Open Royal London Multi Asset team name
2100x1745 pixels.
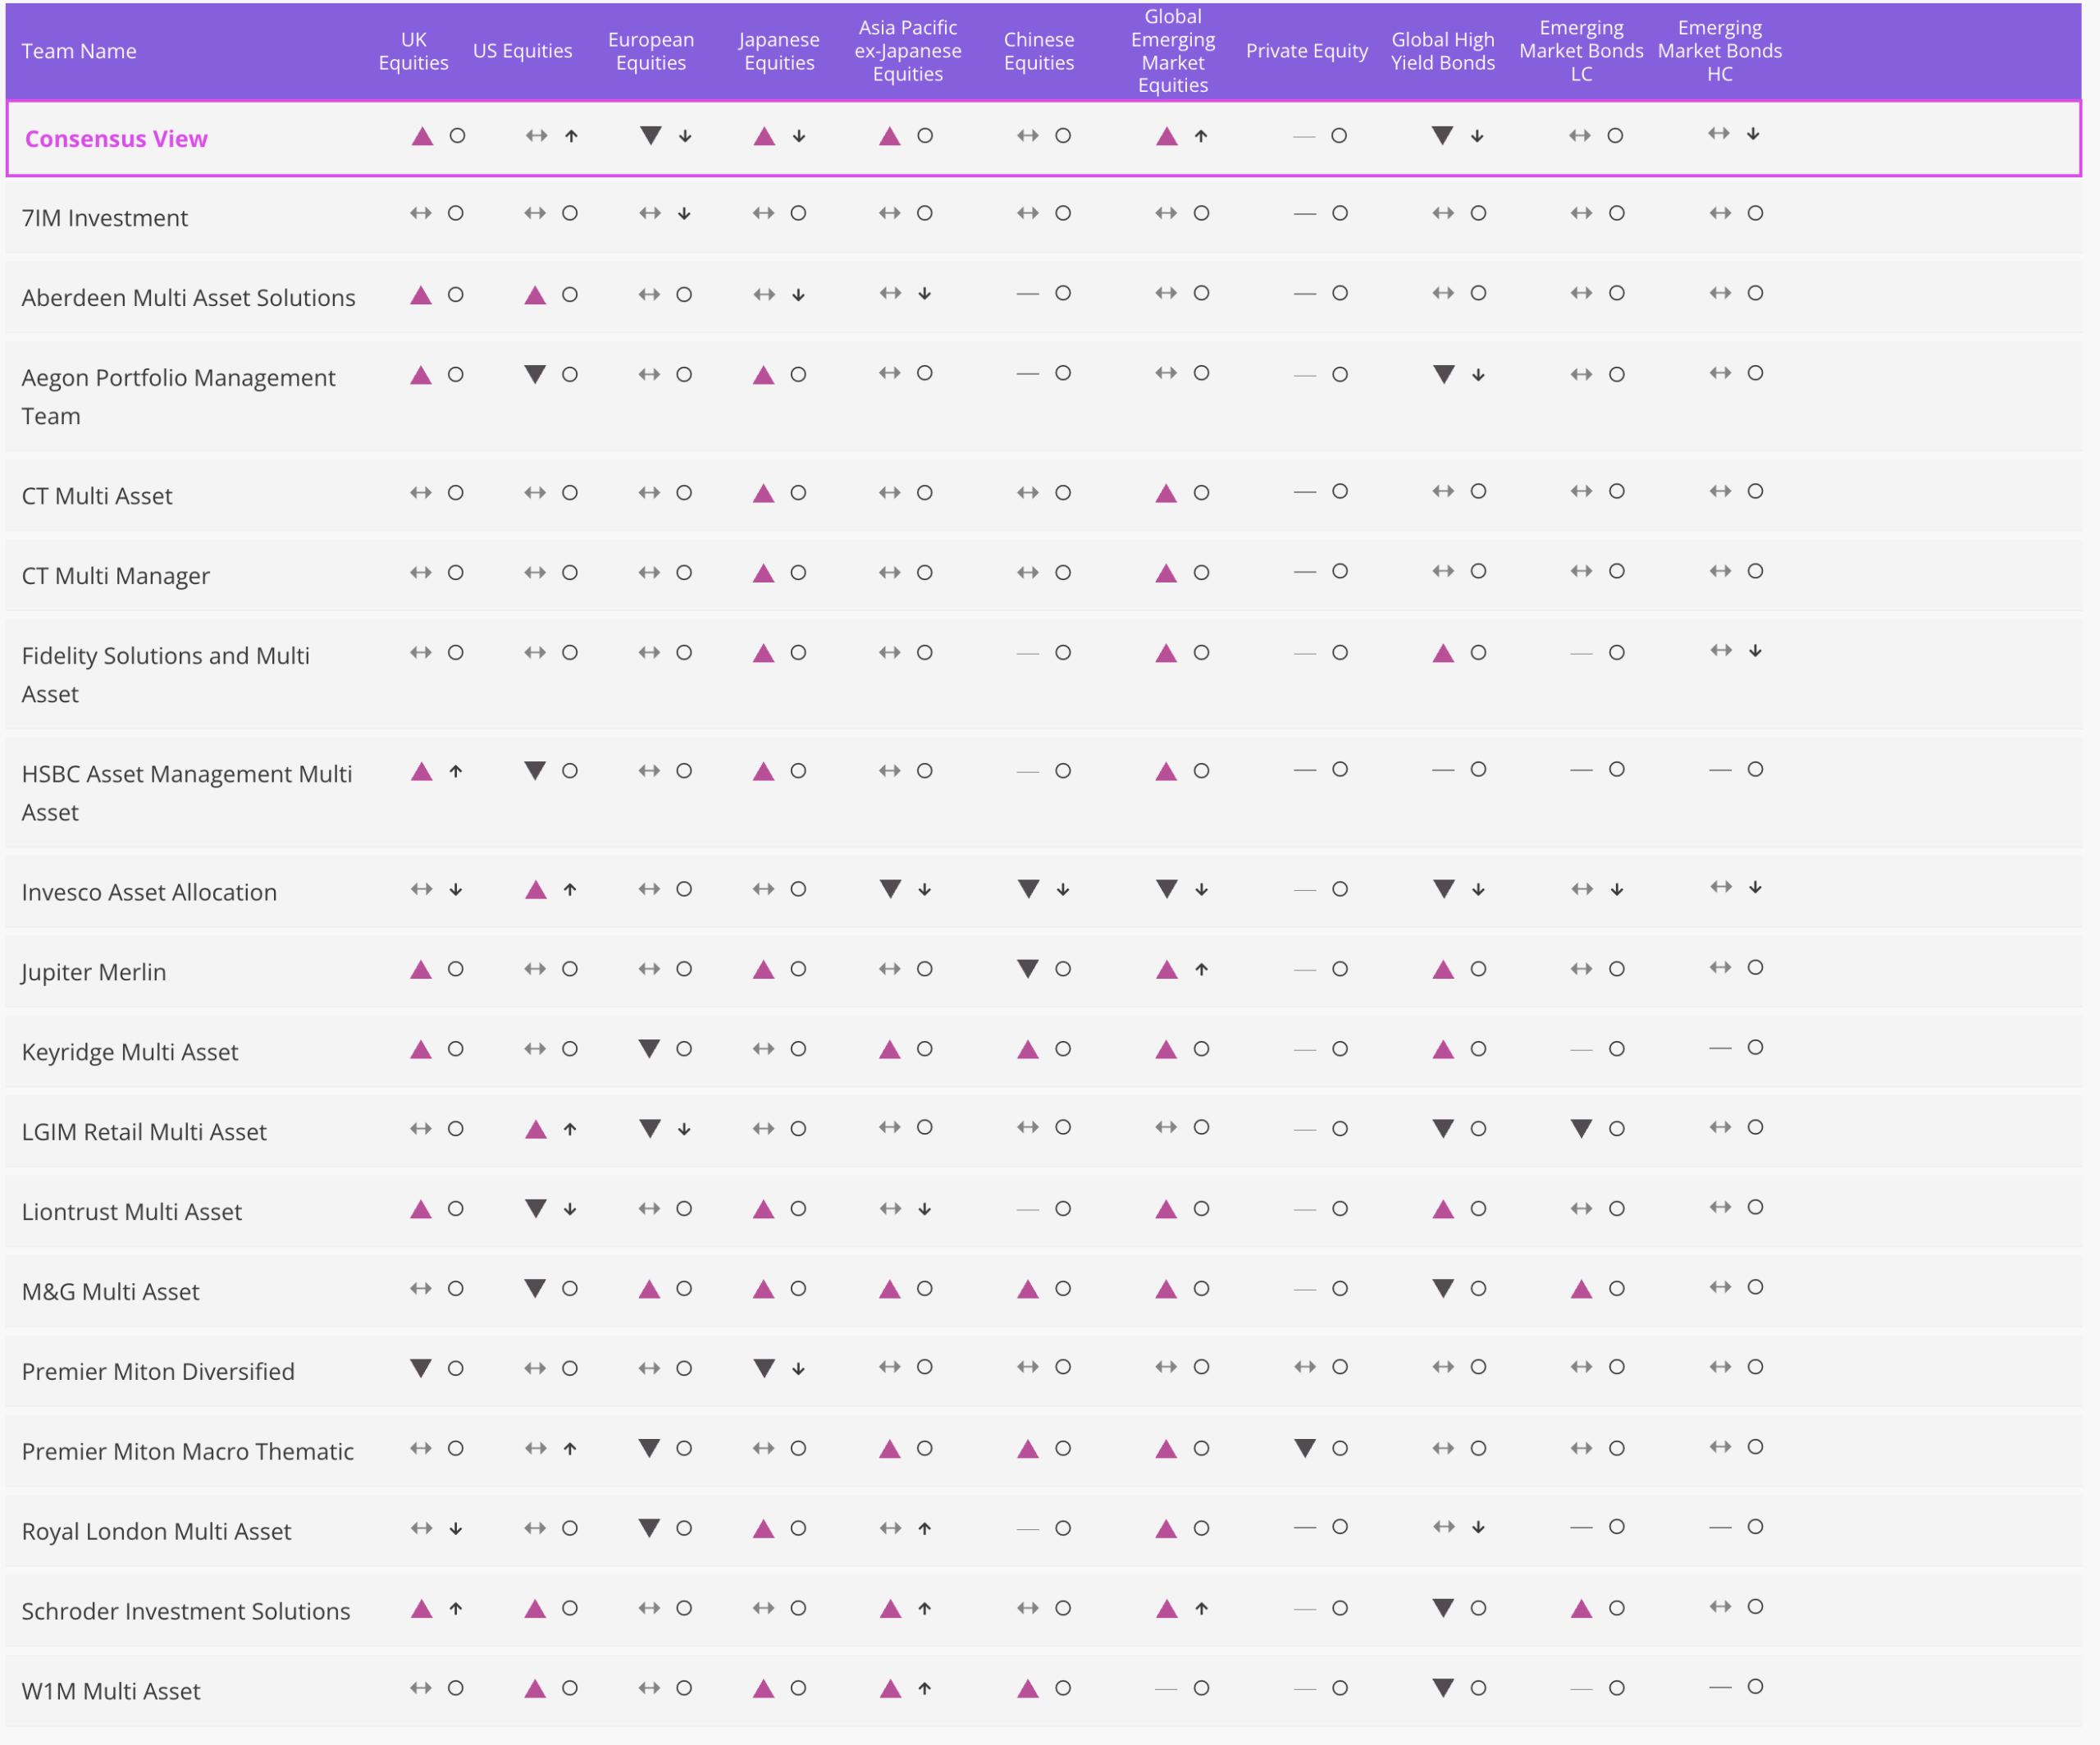pos(156,1532)
